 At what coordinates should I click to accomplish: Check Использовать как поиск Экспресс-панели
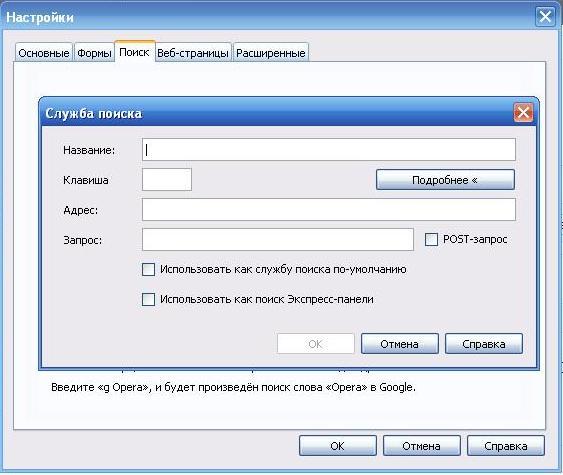[x=148, y=299]
